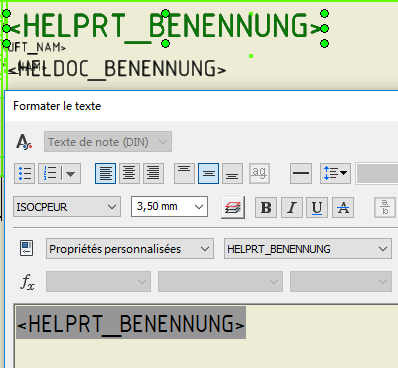Open the first disabled parameter dropdown
This screenshot has height=368, width=398.
pos(98,282)
